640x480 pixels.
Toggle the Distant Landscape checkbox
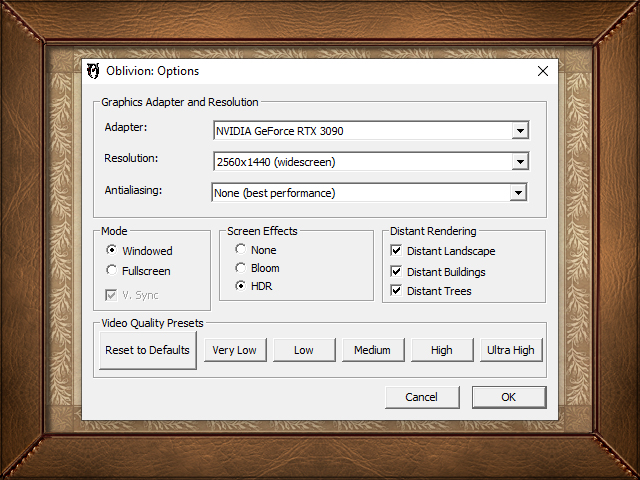pos(397,251)
